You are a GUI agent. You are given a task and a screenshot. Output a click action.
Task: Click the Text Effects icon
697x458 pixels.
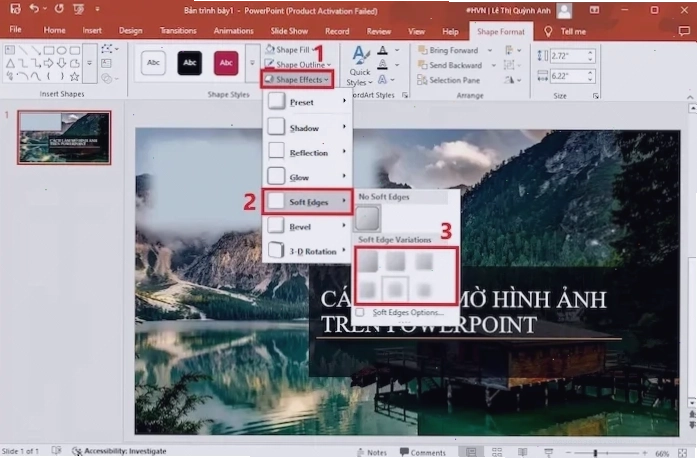pyautogui.click(x=382, y=80)
